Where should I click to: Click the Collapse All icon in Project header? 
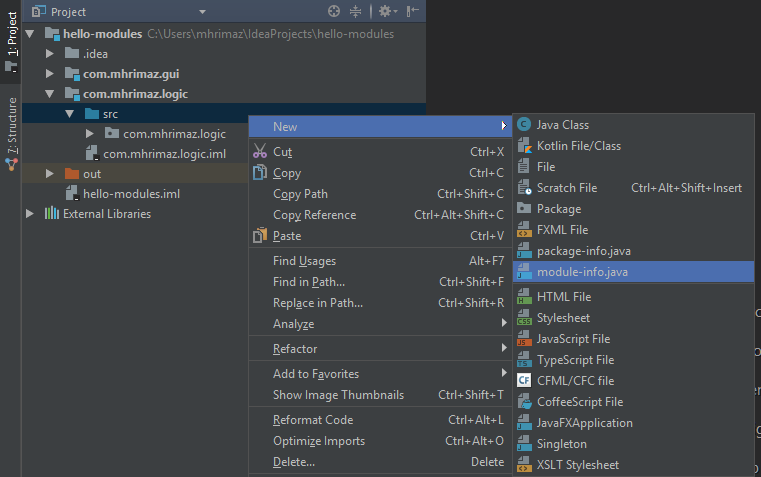356,11
